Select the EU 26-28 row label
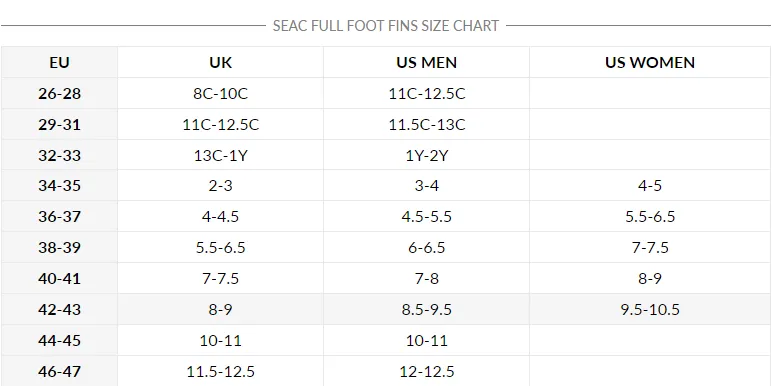This screenshot has height=386, width=773. tap(59, 94)
